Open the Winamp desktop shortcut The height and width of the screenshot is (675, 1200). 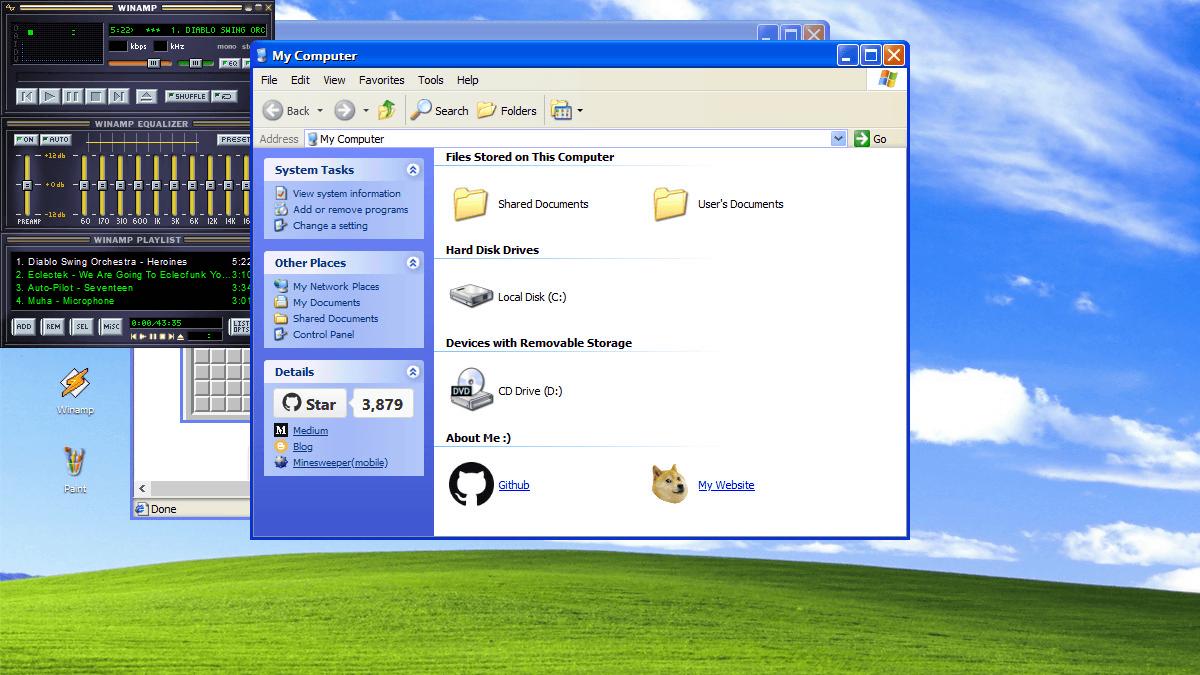tap(74, 384)
